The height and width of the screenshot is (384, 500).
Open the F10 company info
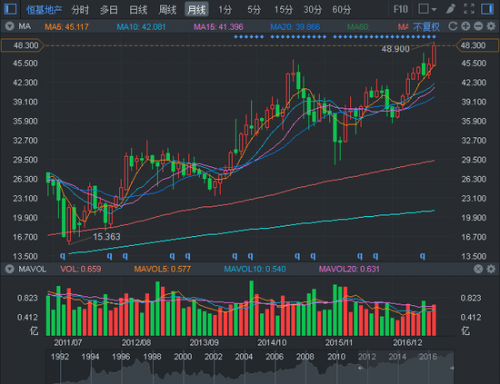click(400, 9)
